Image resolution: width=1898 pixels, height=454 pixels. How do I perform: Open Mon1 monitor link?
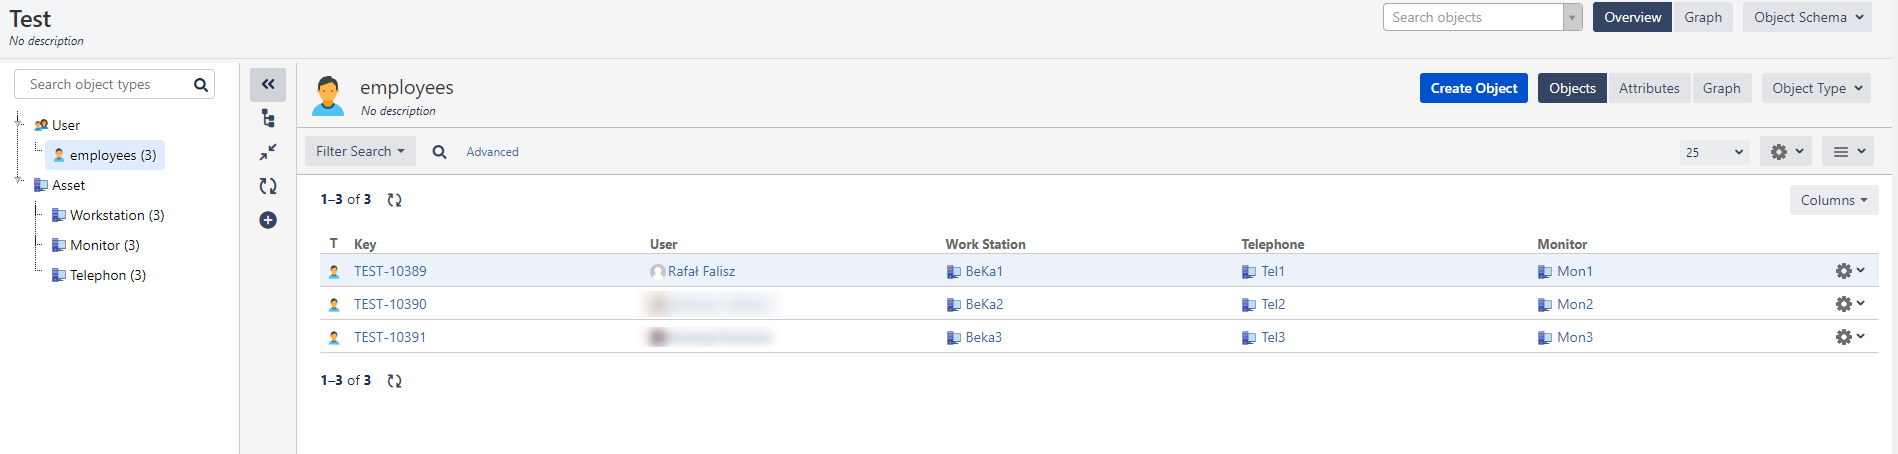1575,271
